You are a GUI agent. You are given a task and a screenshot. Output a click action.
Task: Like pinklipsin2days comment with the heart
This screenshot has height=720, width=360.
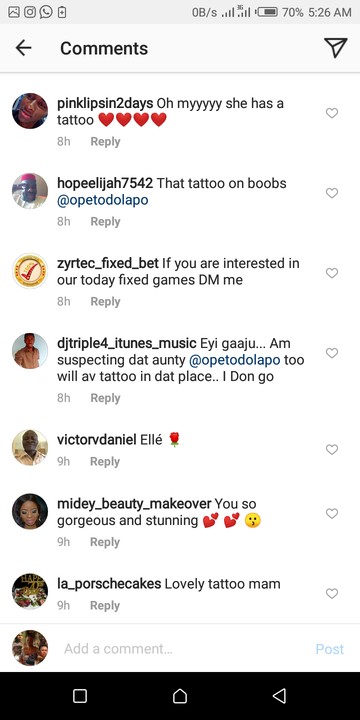(x=332, y=113)
